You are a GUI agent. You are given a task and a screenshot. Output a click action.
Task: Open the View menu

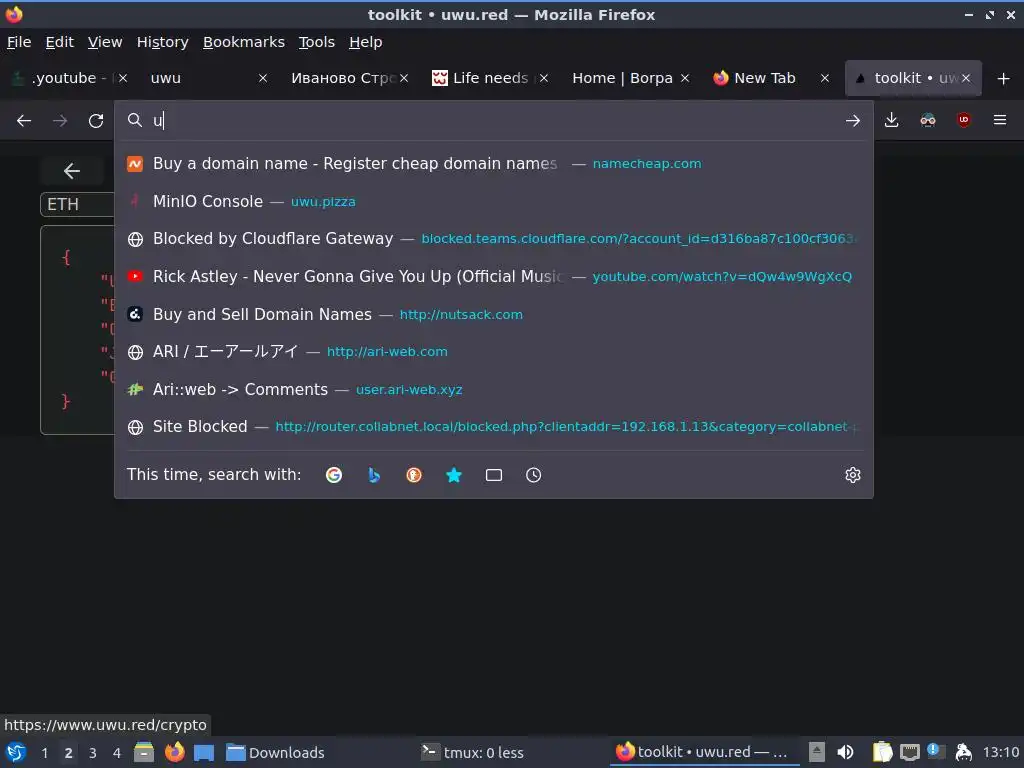point(105,42)
